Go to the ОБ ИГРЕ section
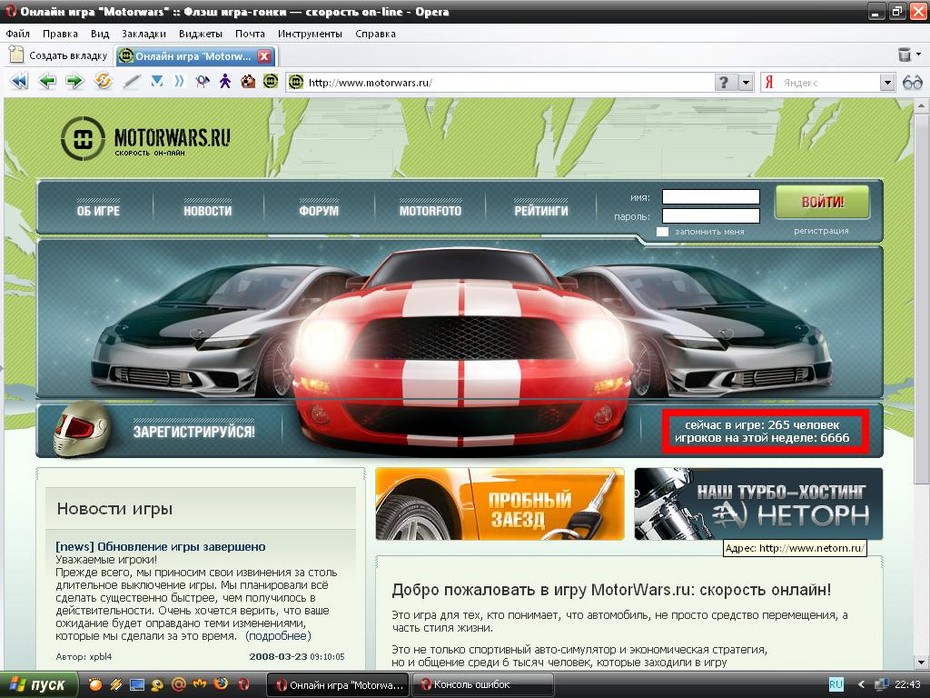Viewport: 930px width, 698px height. click(x=98, y=211)
